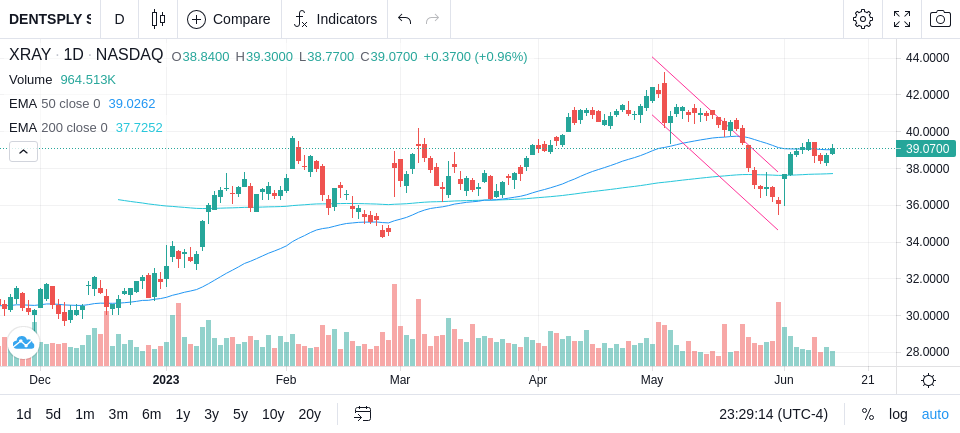The height and width of the screenshot is (433, 960).
Task: Click the Compare symbol button
Action: coord(229,19)
